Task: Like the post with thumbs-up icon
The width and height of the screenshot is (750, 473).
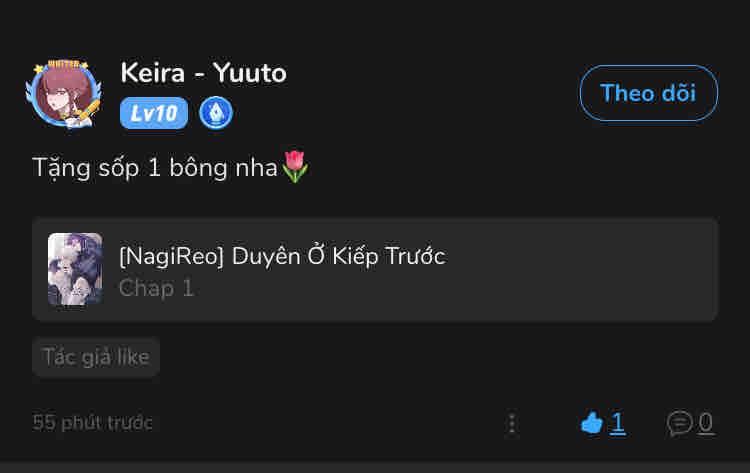Action: 592,423
